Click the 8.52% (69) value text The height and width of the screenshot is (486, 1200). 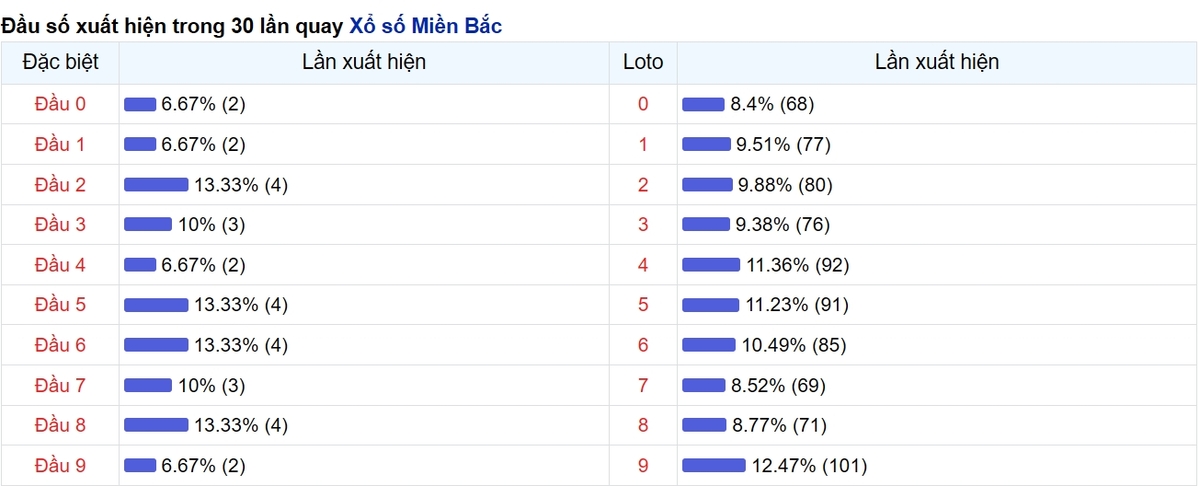779,385
